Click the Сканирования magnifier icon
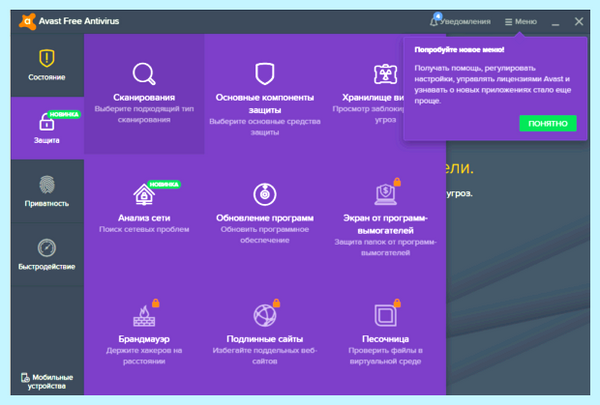The image size is (600, 405). tap(144, 73)
